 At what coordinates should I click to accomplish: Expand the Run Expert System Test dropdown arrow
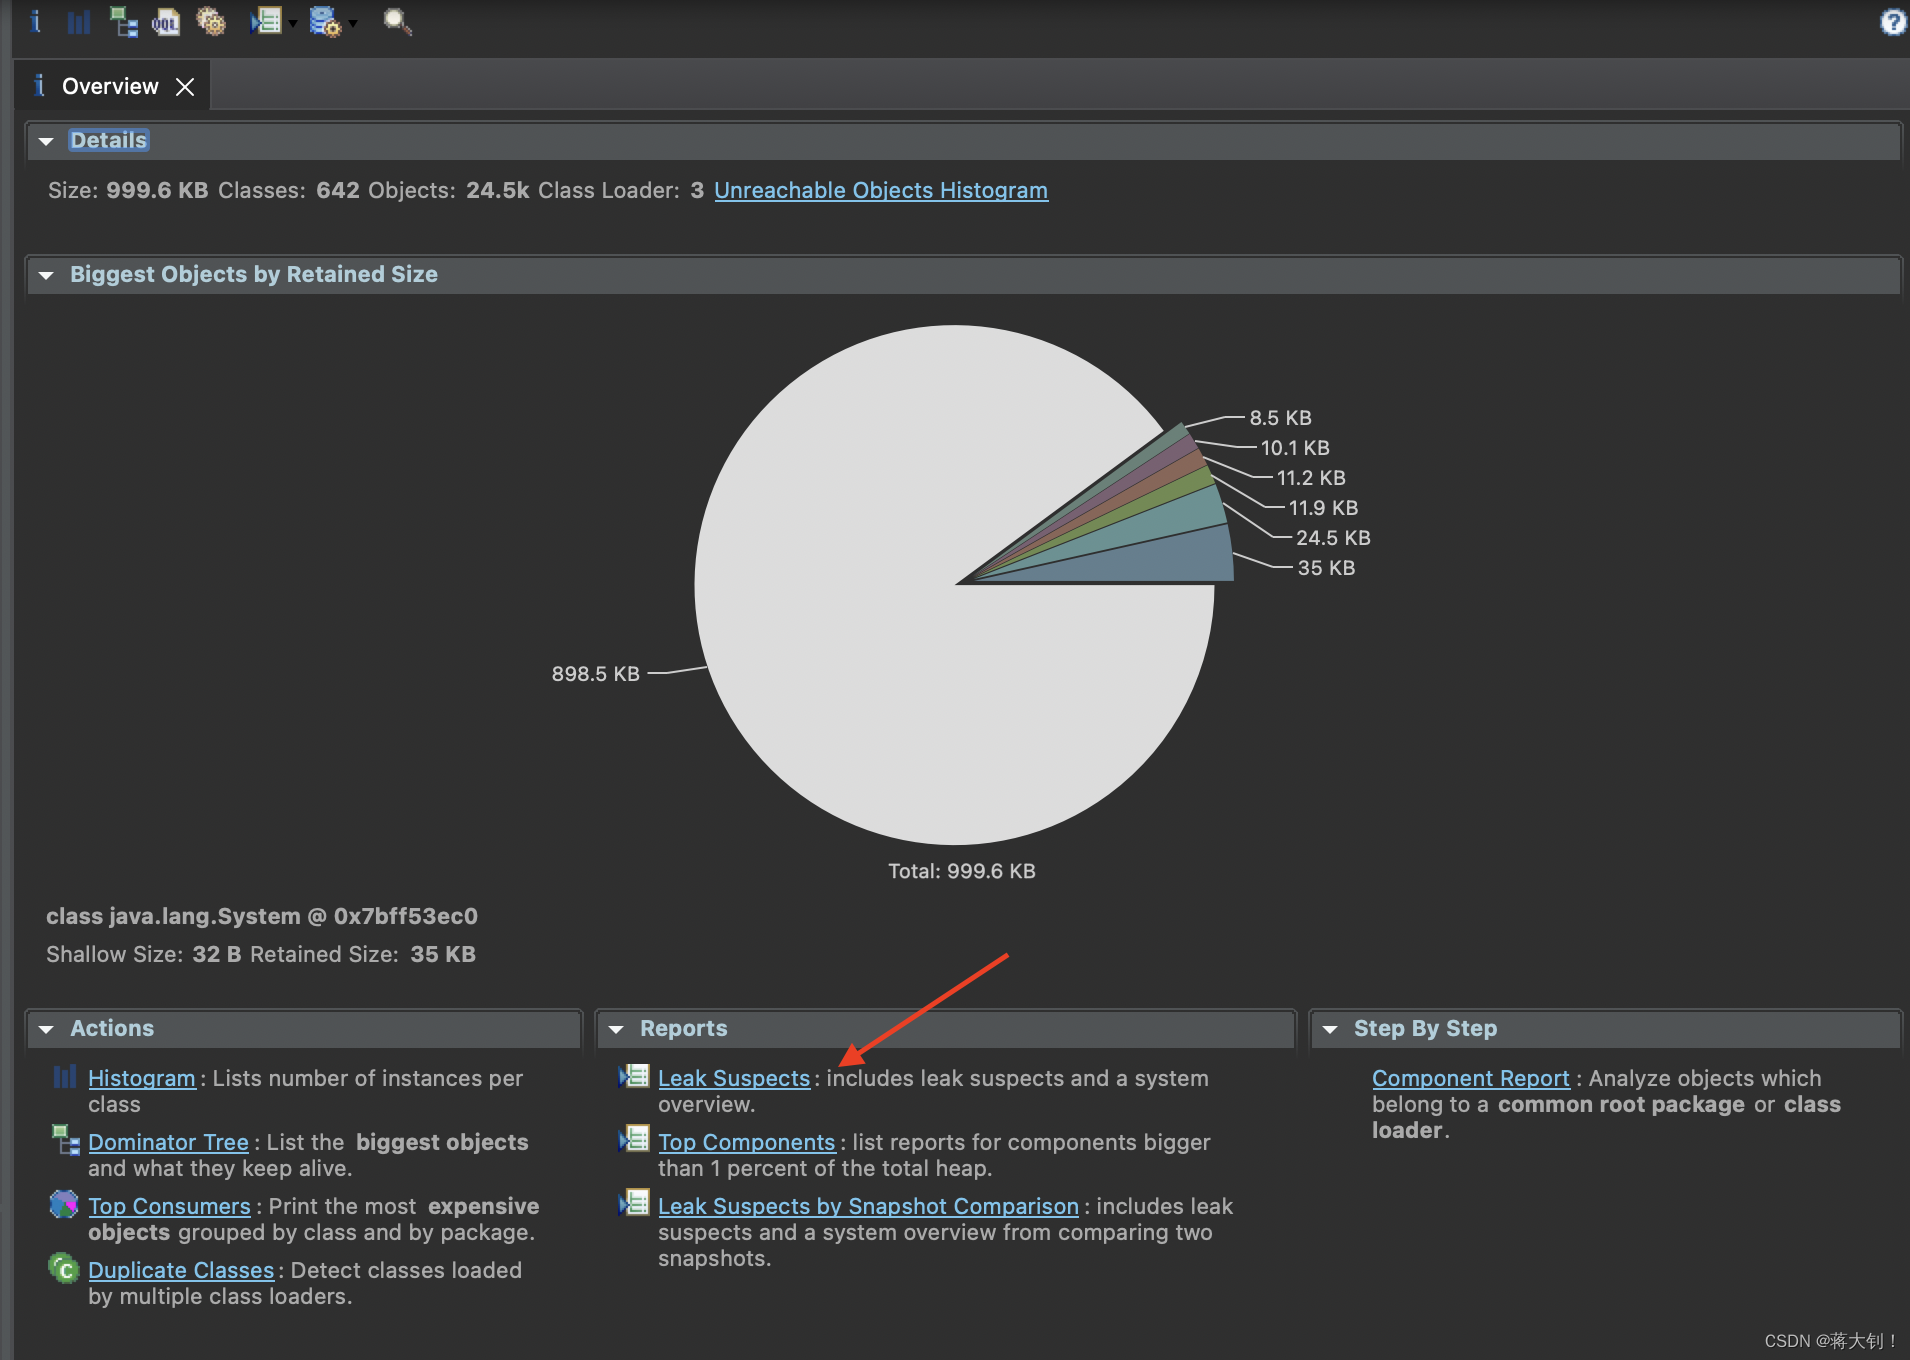pyautogui.click(x=293, y=23)
